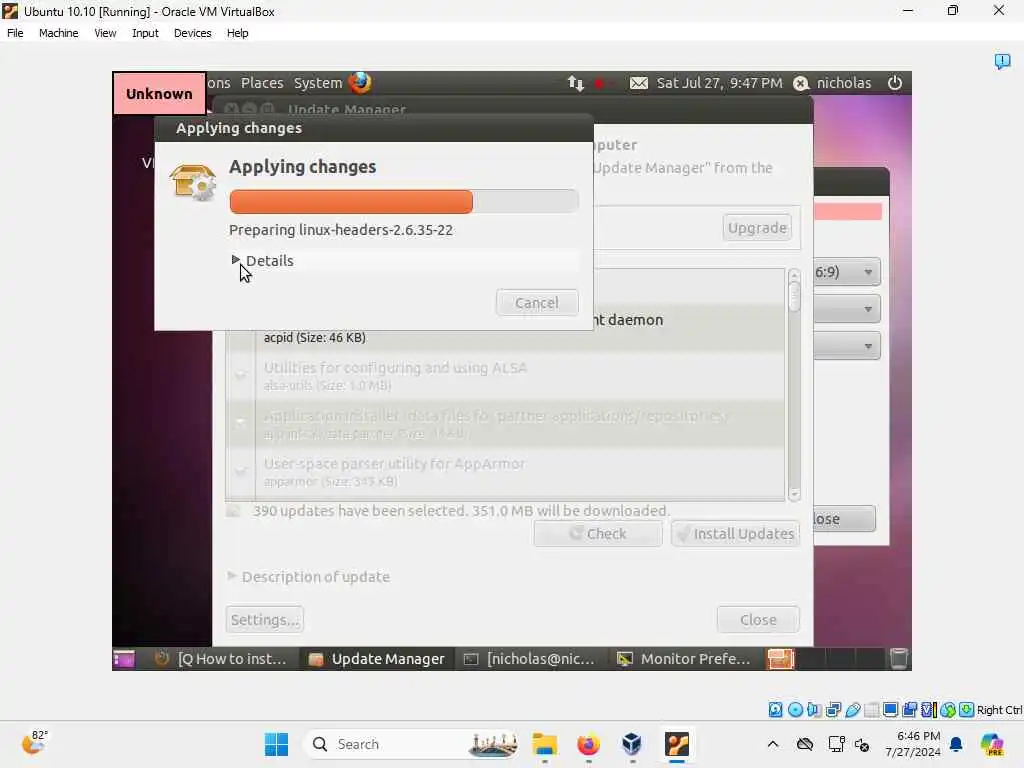This screenshot has height=768, width=1024.
Task: Click the orange workspace switcher icon
Action: (780, 659)
